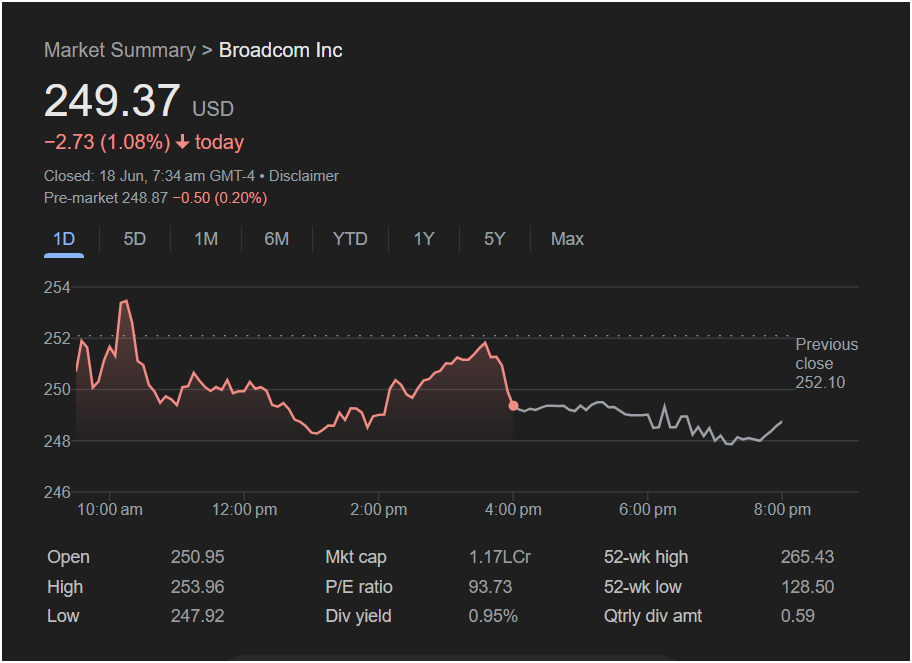
Task: Show the 6M chart tab
Action: 276,239
